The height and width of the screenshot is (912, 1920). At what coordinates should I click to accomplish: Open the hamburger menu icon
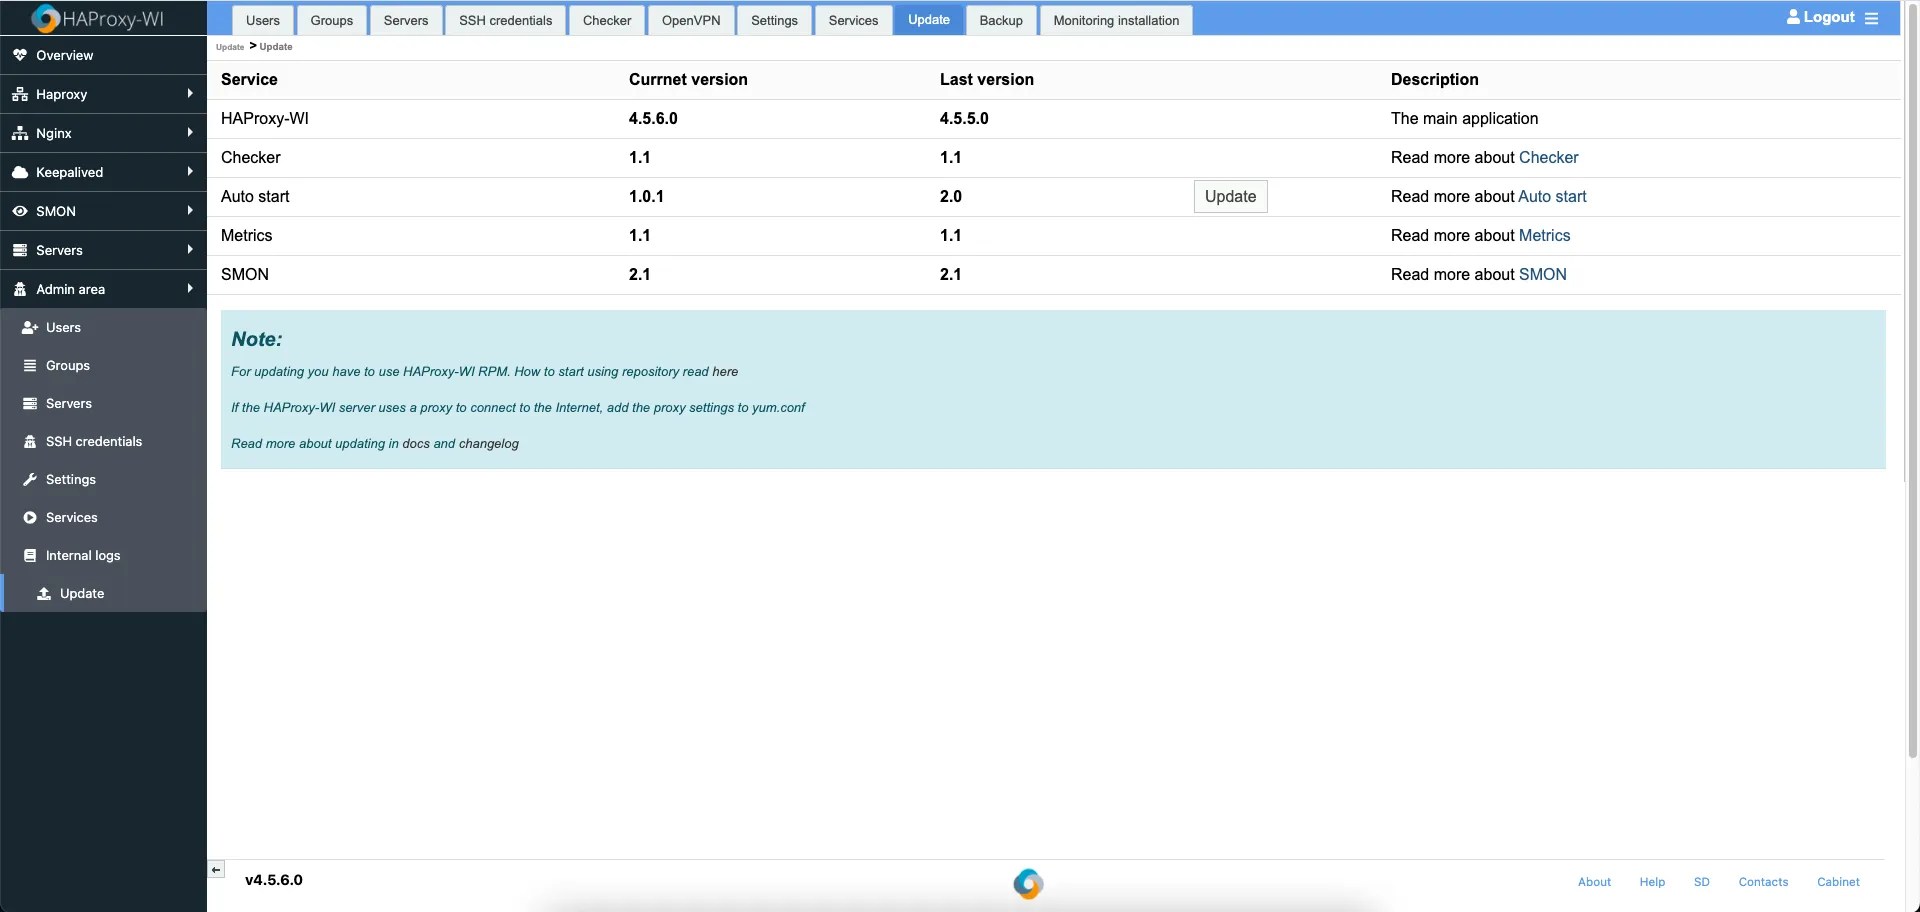[x=1872, y=18]
